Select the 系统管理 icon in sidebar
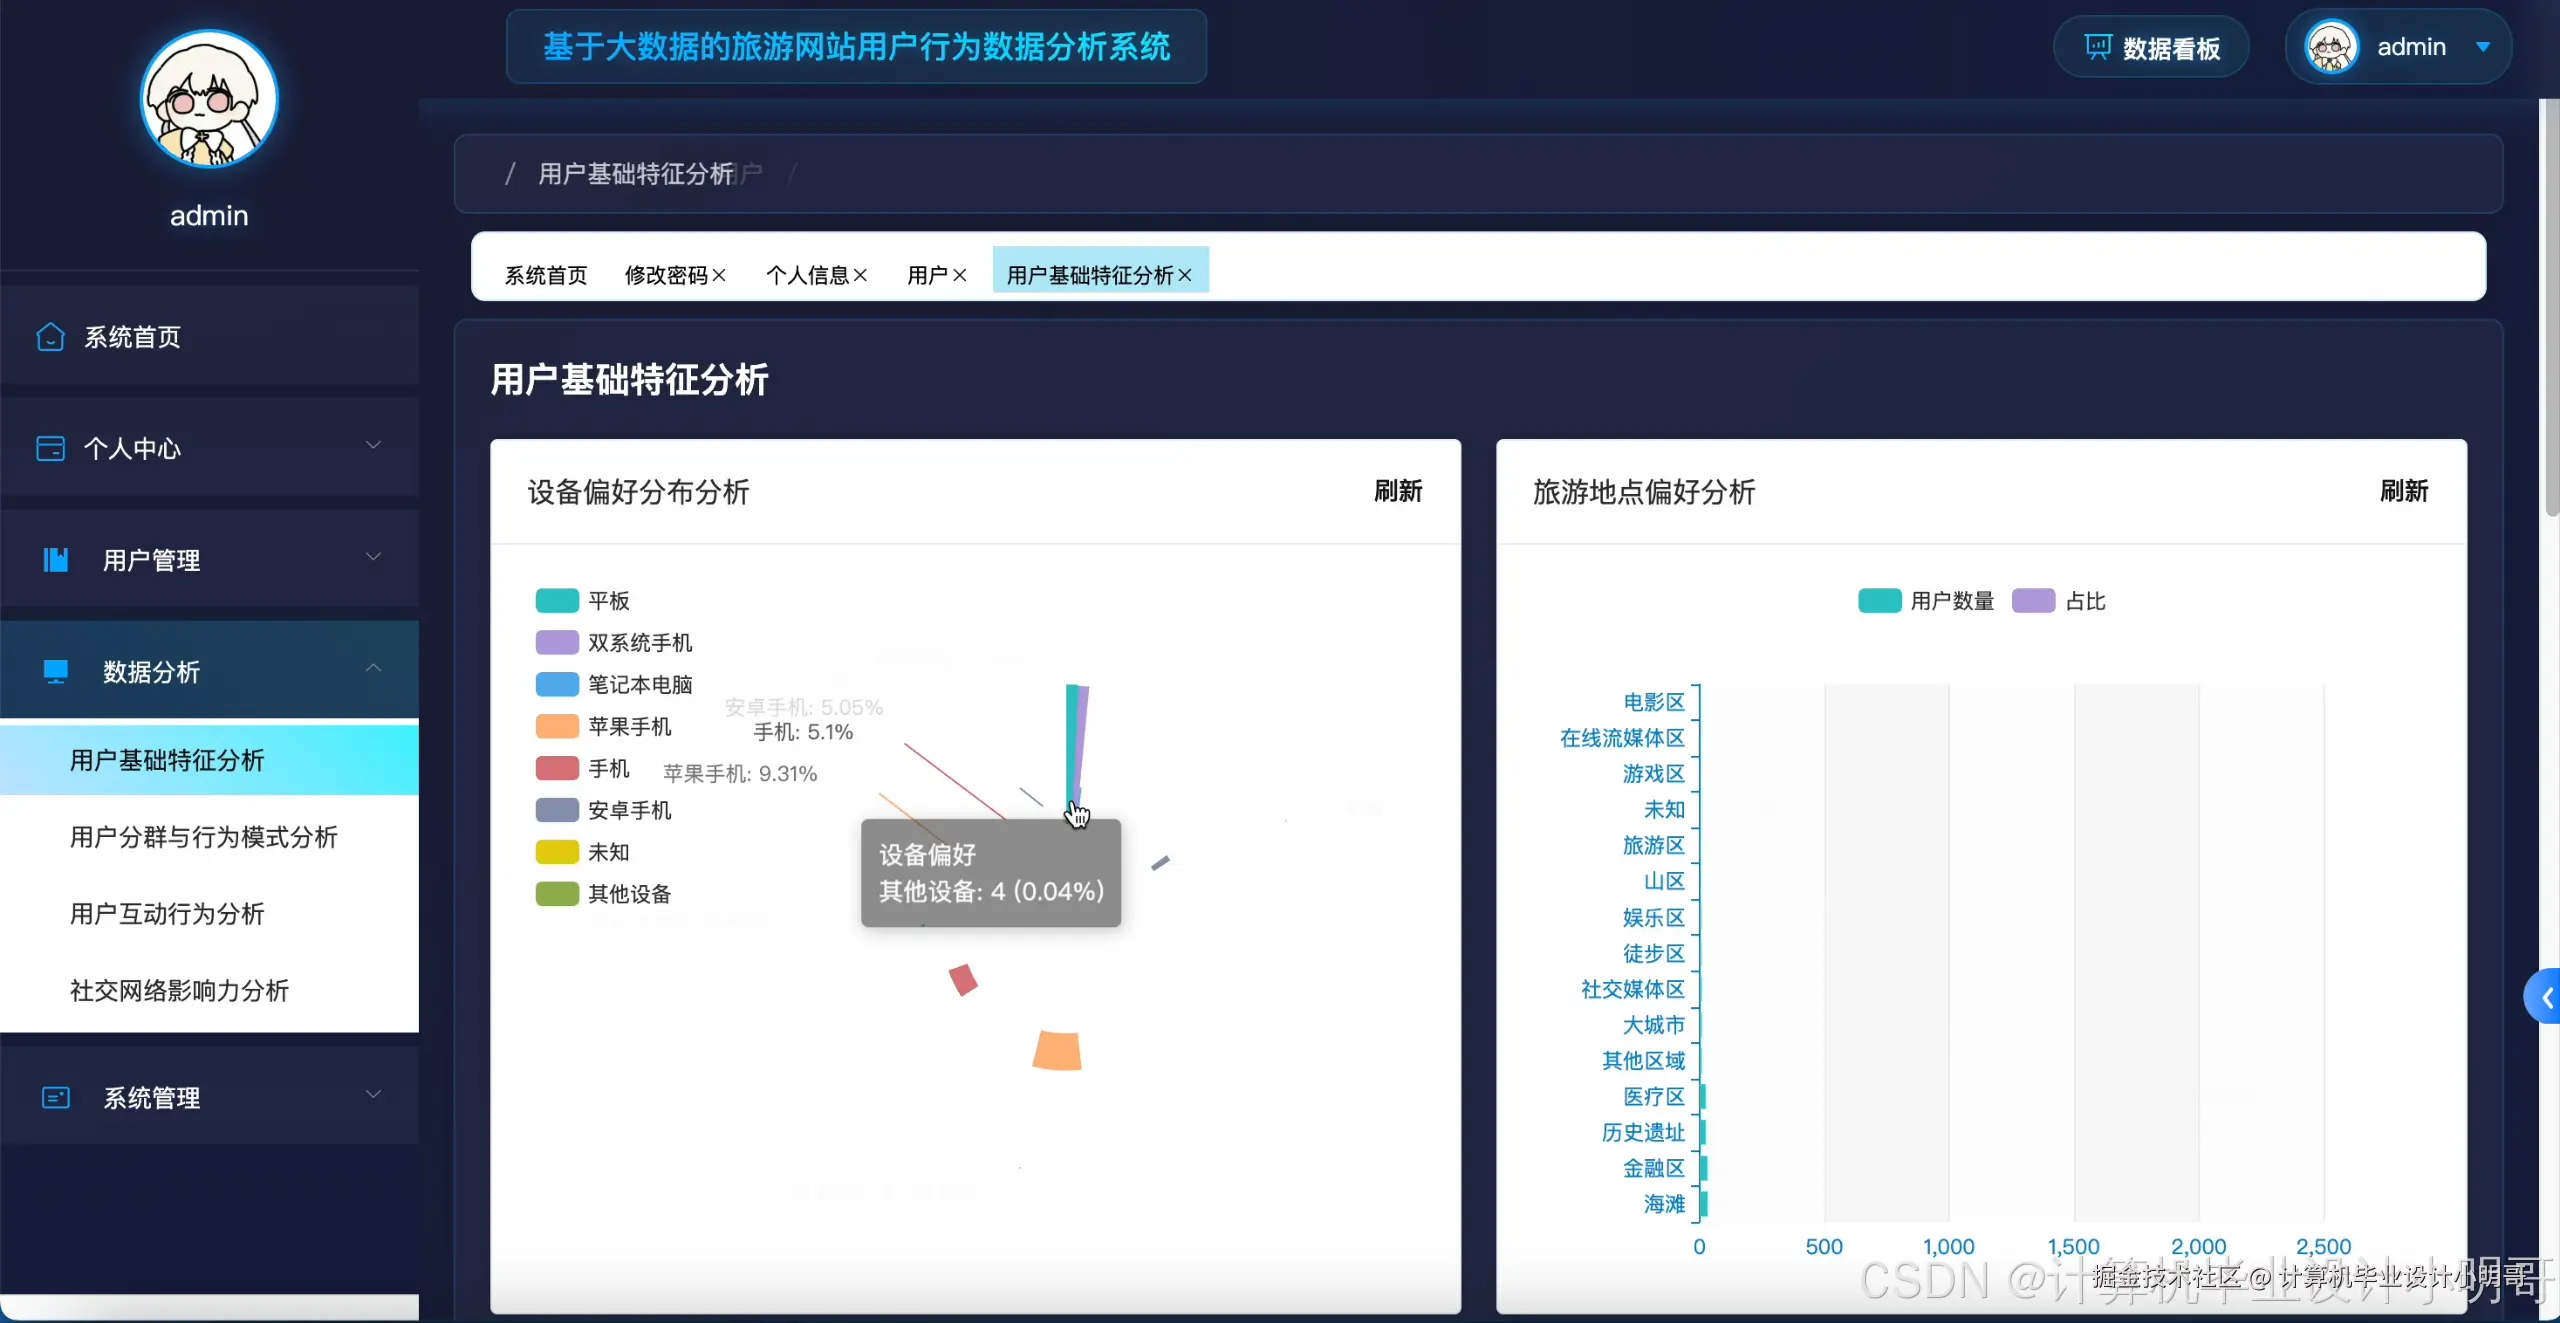 click(56, 1097)
